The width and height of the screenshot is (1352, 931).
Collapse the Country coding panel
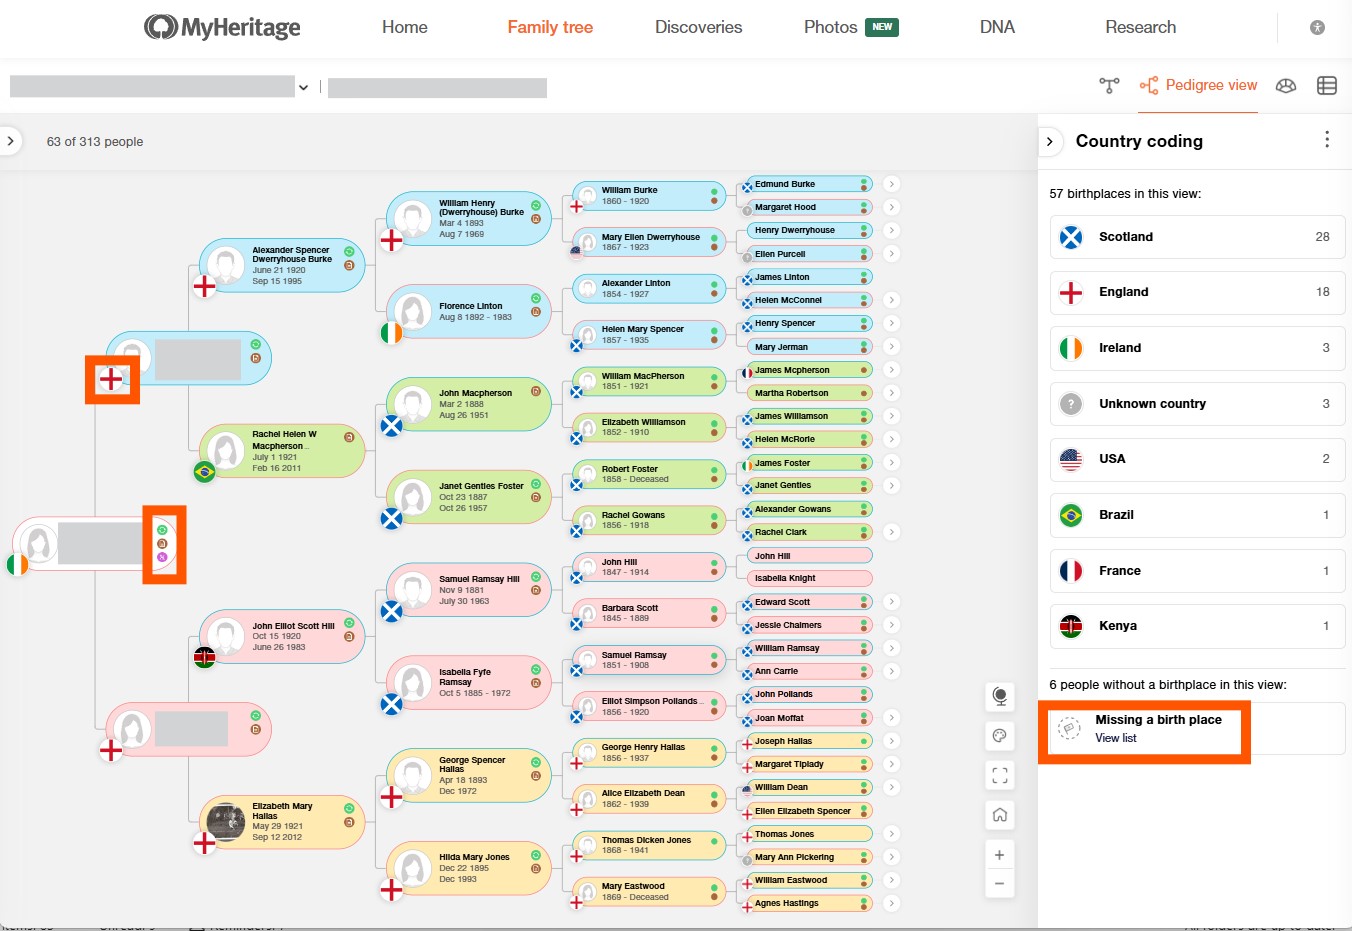[x=1050, y=142]
